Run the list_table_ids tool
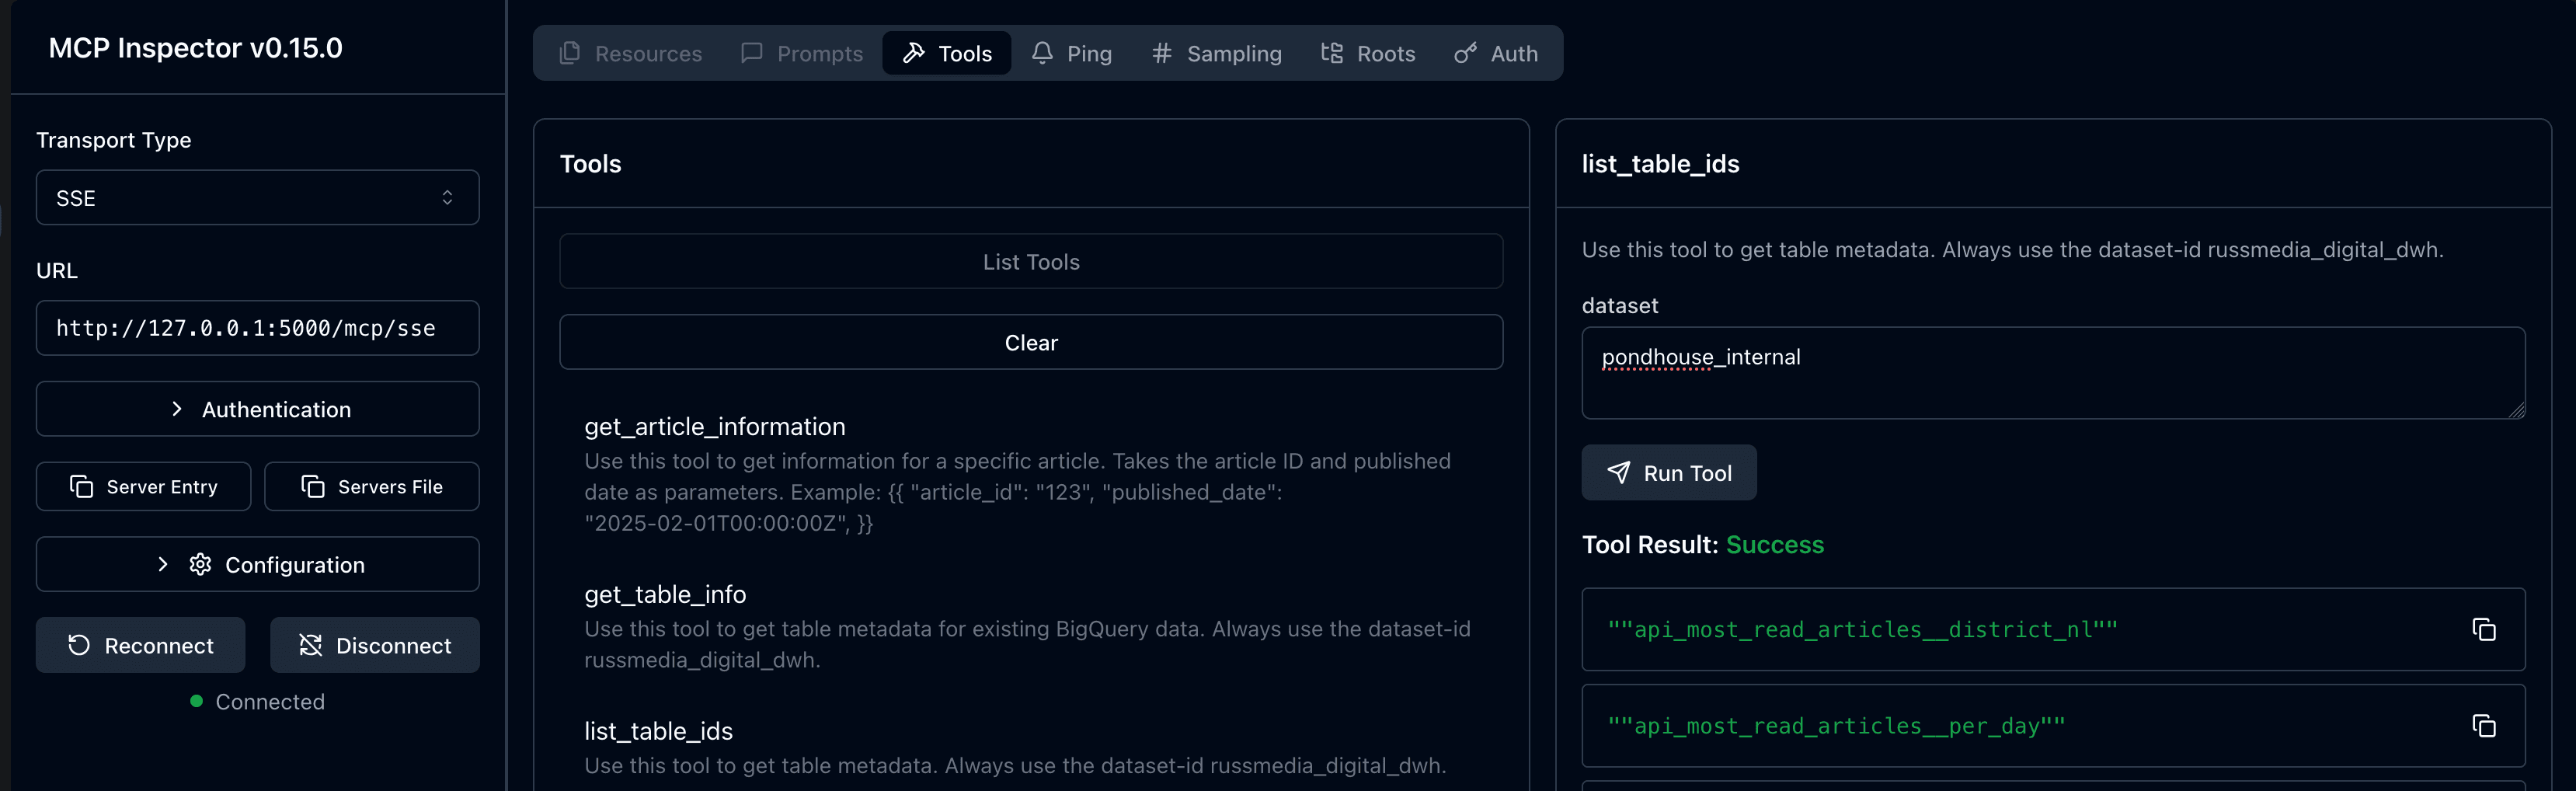Screen dimensions: 2576x791 tap(1668, 472)
